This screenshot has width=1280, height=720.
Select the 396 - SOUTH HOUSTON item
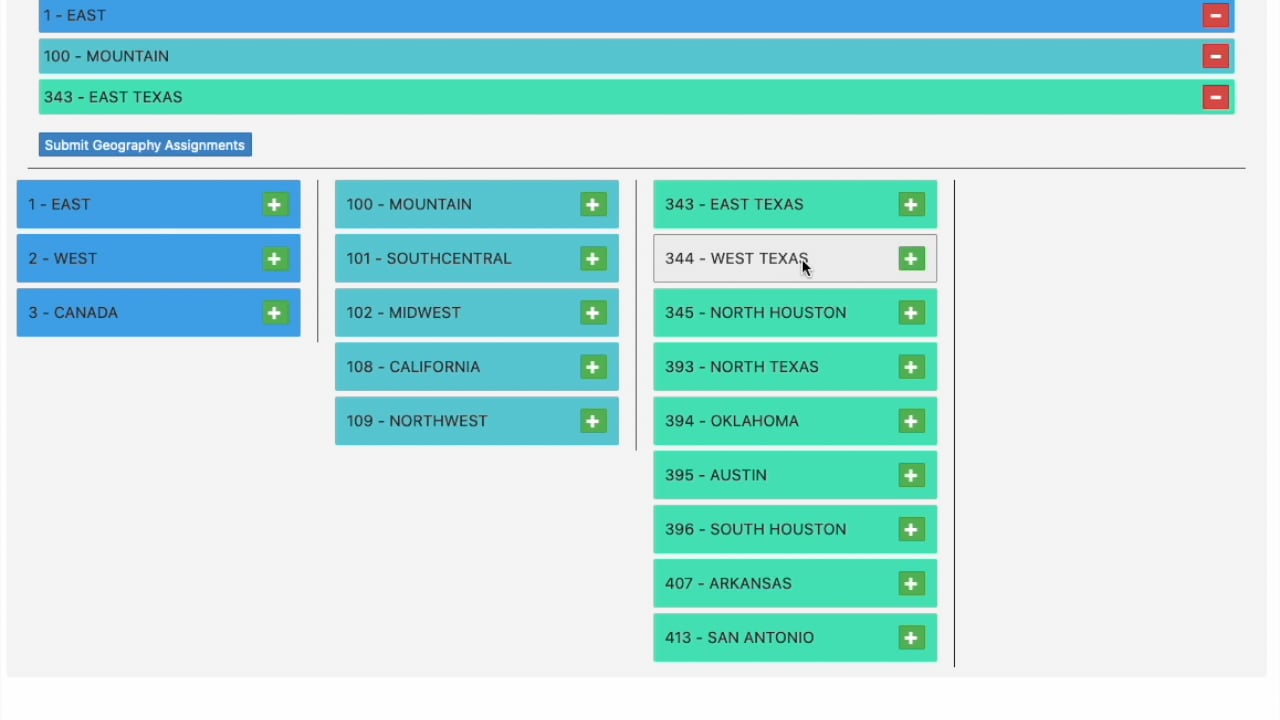point(795,529)
